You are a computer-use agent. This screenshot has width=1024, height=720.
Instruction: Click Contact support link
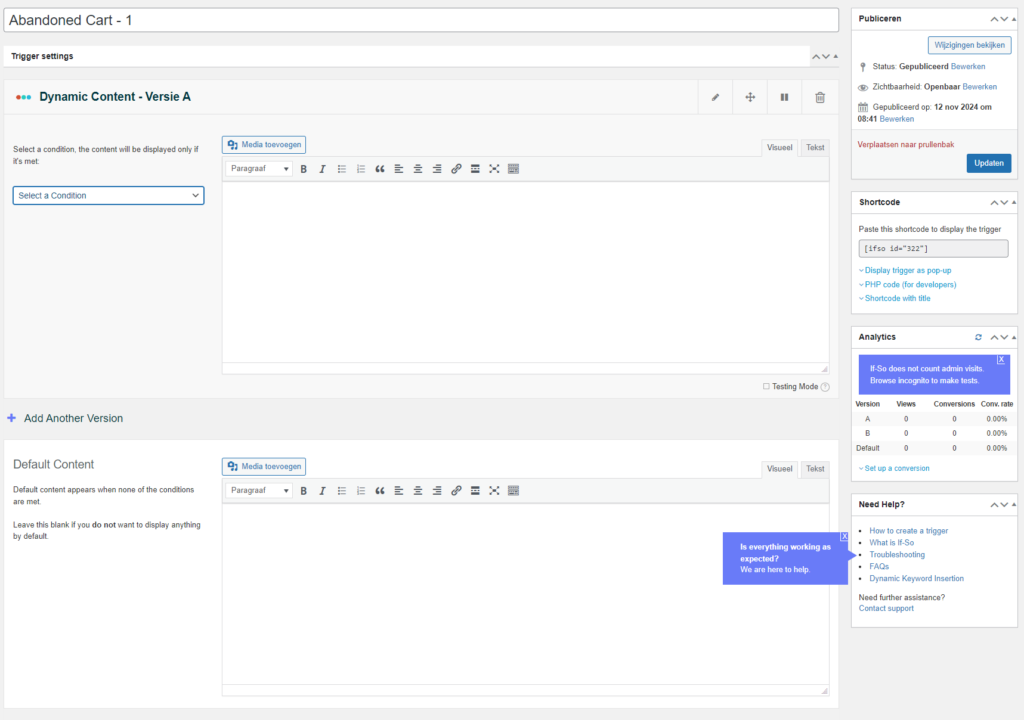886,608
